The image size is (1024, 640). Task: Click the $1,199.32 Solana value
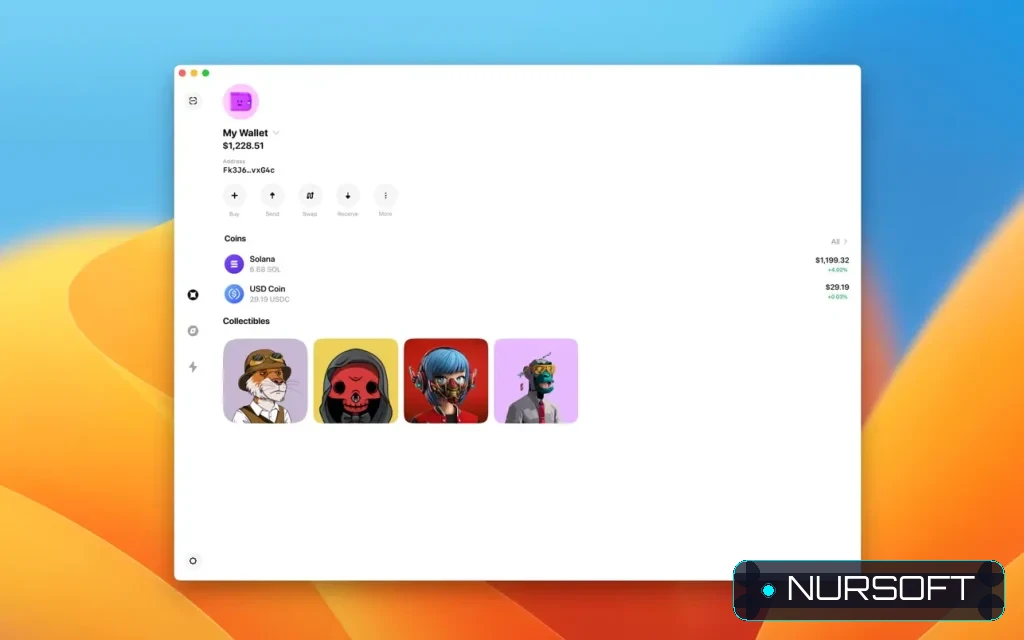(x=832, y=260)
